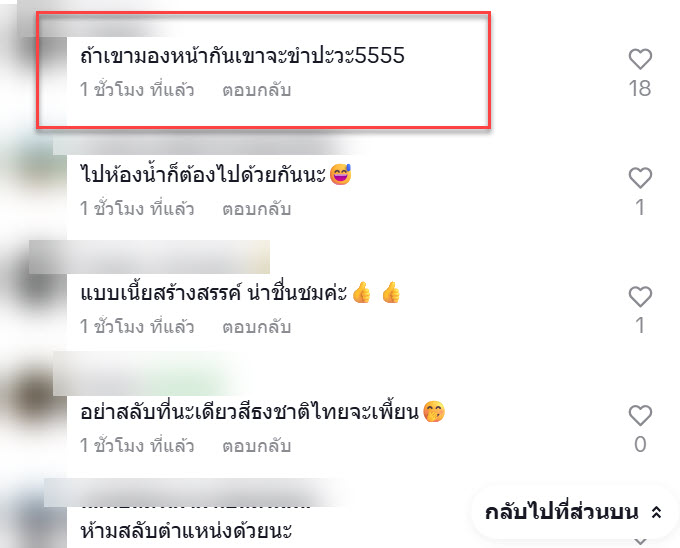This screenshot has width=680, height=548.
Task: Like the comment with 18 likes
Action: point(640,59)
